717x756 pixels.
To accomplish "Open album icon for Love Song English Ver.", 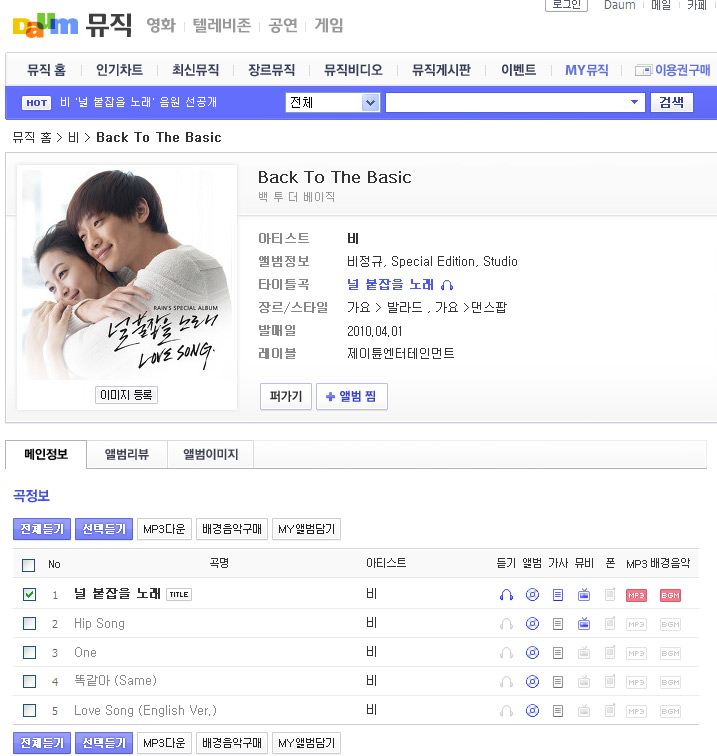I will [x=532, y=711].
